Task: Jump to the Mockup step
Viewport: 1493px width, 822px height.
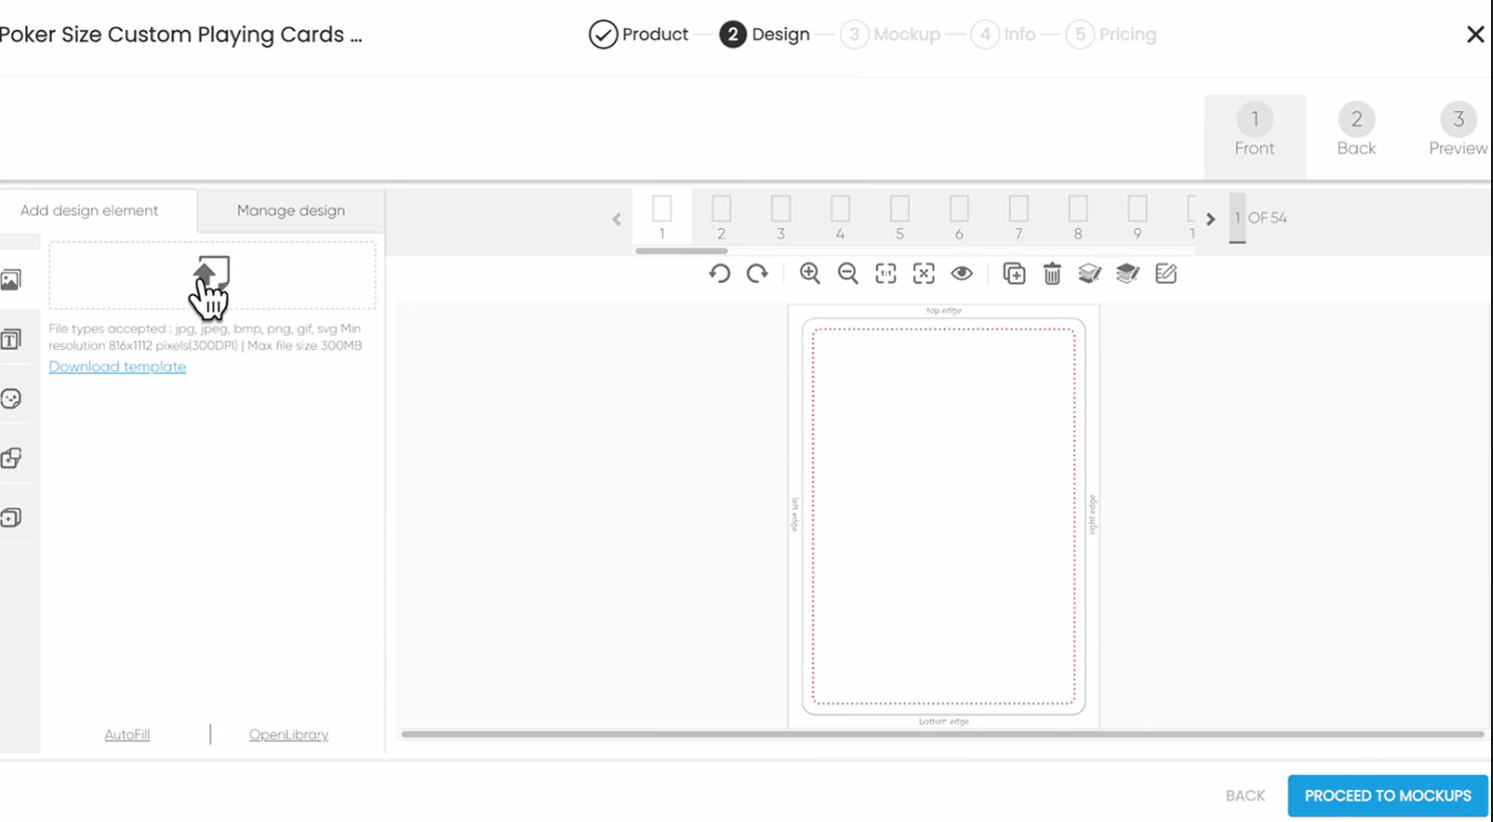Action: (890, 35)
